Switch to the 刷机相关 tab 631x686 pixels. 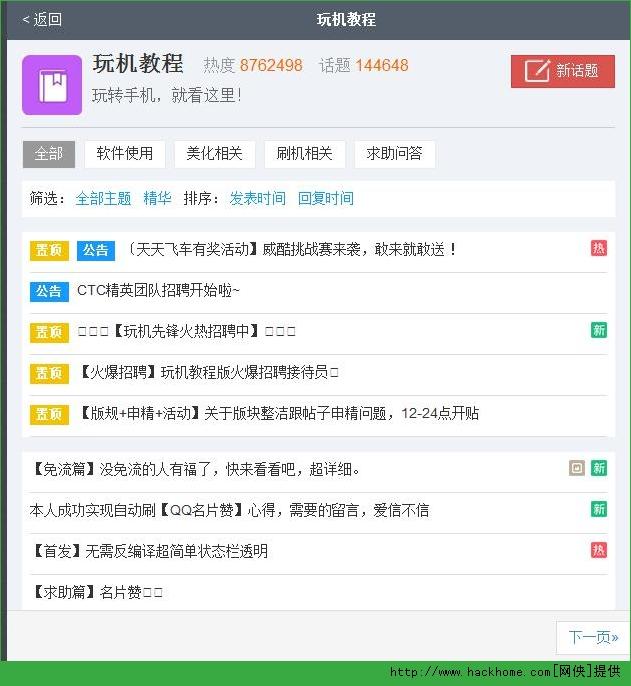(x=304, y=154)
